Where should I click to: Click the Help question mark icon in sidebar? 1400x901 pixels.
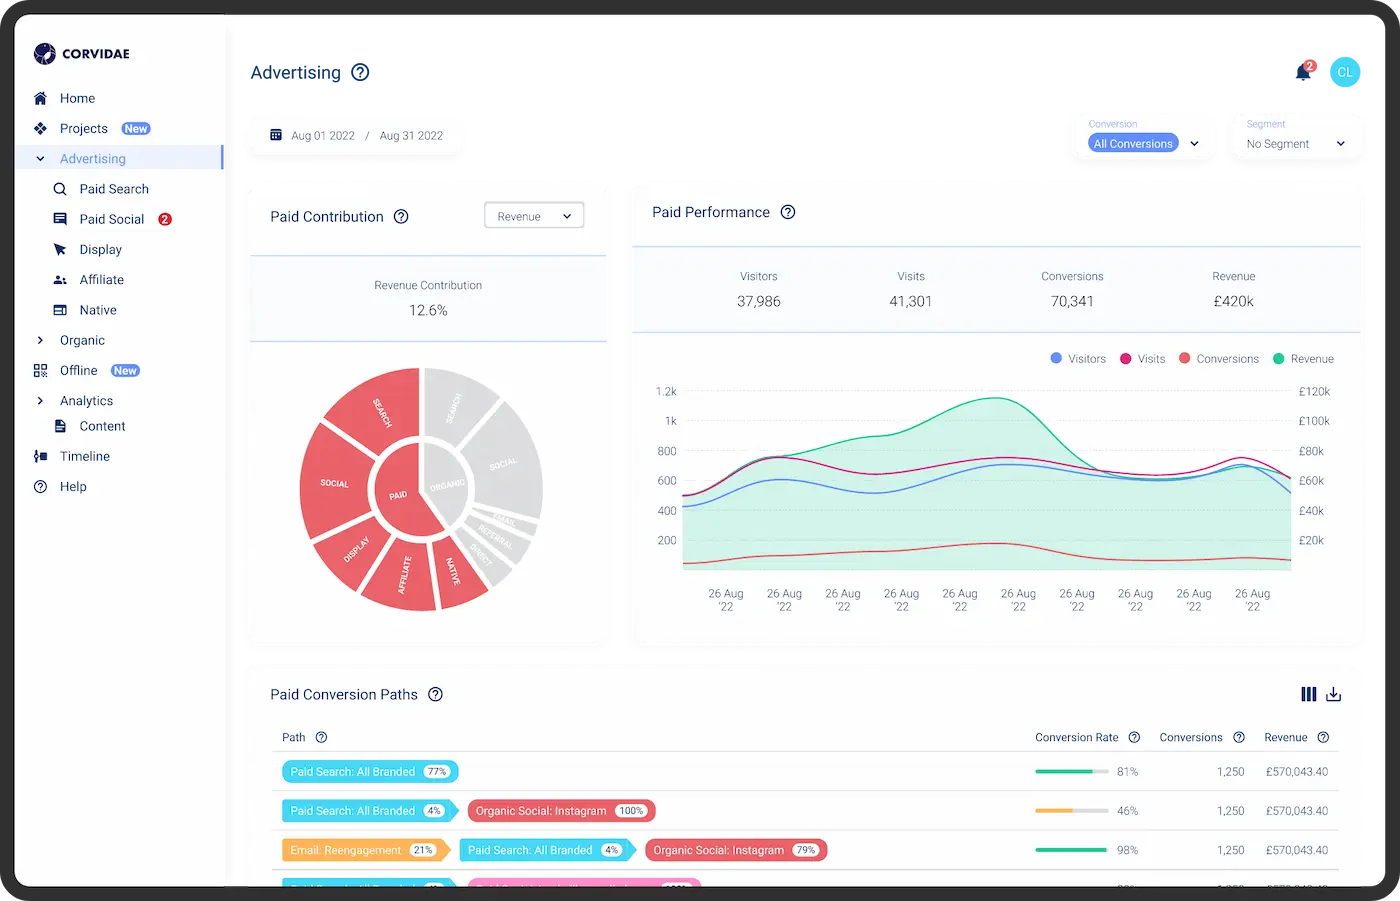click(x=41, y=487)
